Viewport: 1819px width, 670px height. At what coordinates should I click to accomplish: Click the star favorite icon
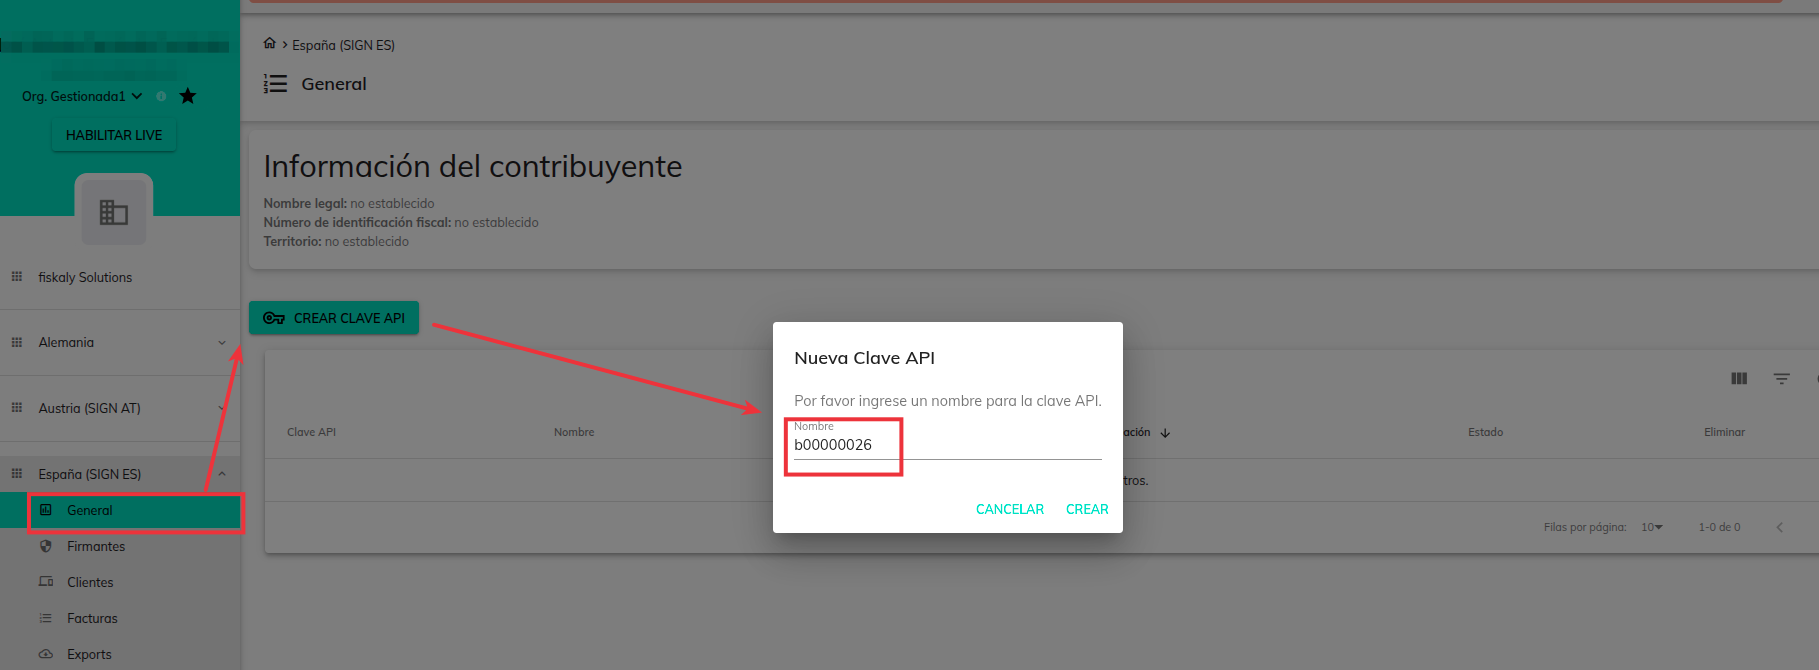click(188, 96)
